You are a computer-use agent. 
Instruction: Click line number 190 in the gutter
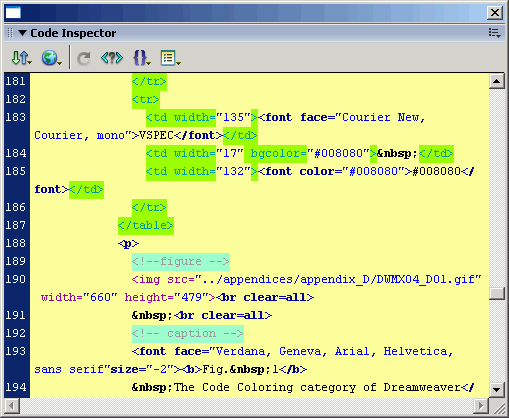(x=16, y=279)
